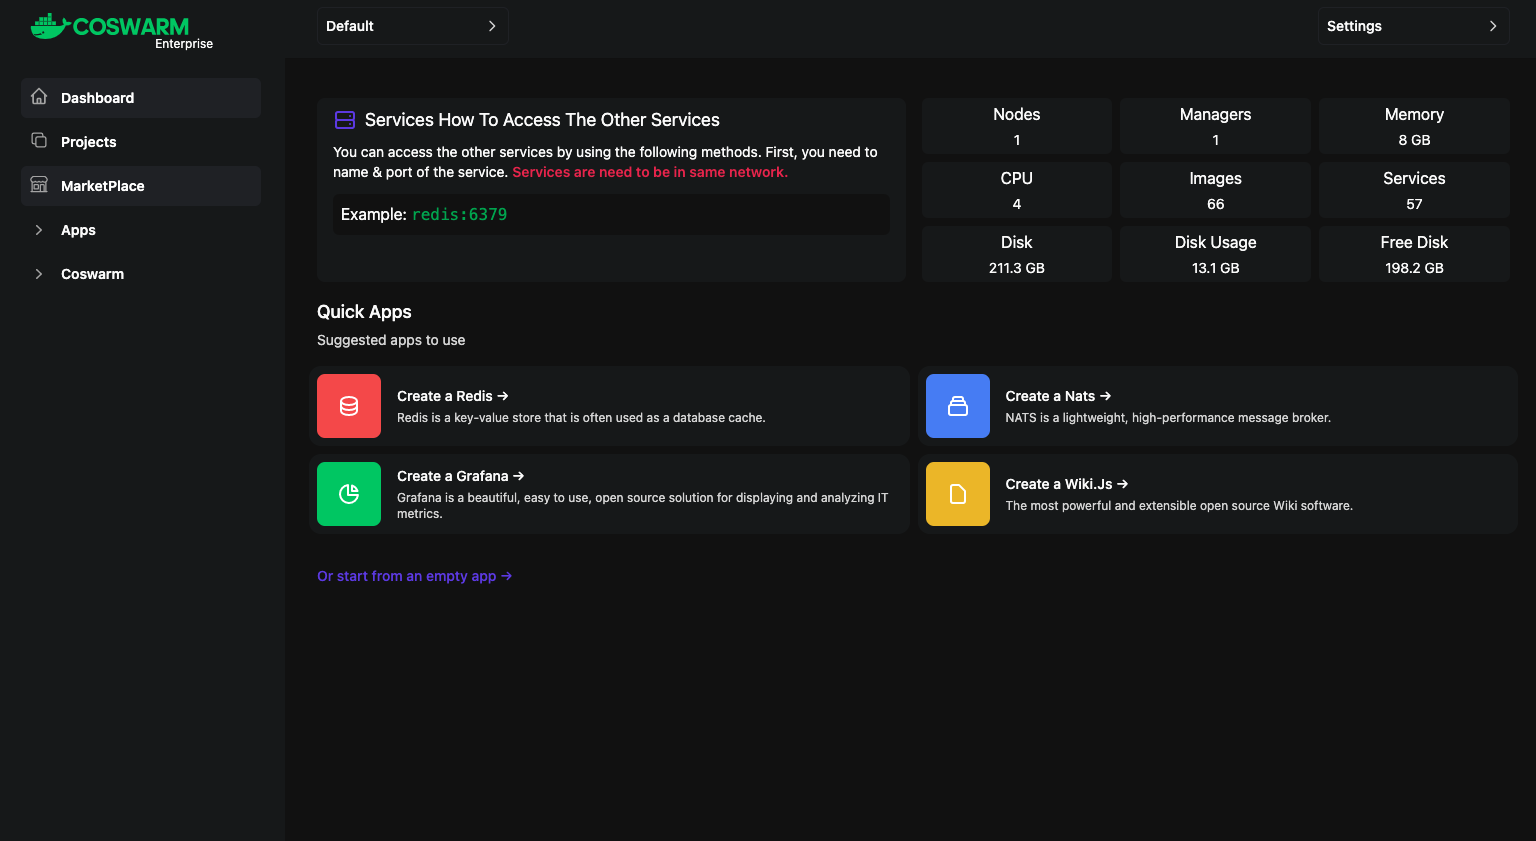Viewport: 1536px width, 841px height.
Task: Click the Enterprise label under logo
Action: [184, 44]
